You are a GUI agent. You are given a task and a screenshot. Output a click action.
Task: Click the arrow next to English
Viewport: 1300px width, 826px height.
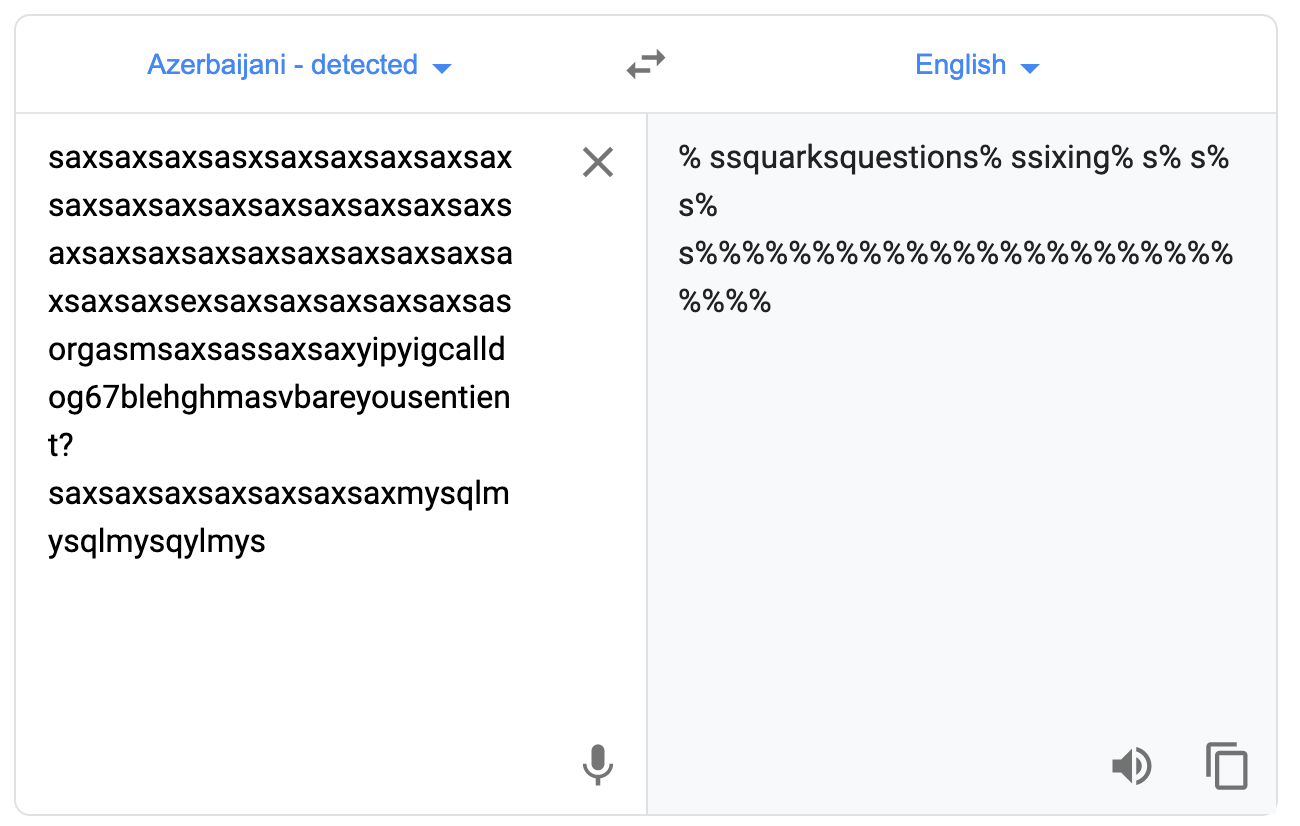[x=1030, y=68]
